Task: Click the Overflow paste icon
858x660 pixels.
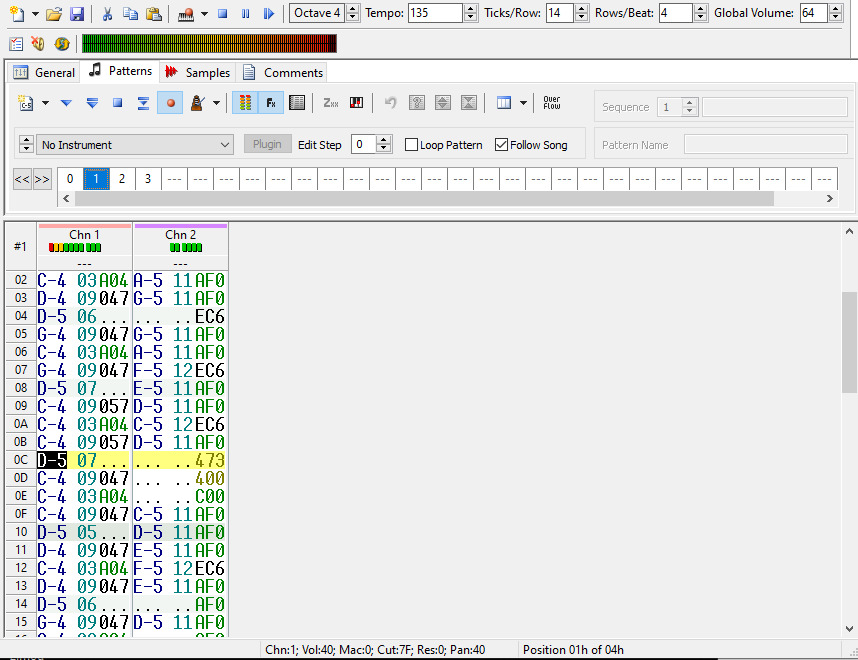Action: click(x=552, y=103)
